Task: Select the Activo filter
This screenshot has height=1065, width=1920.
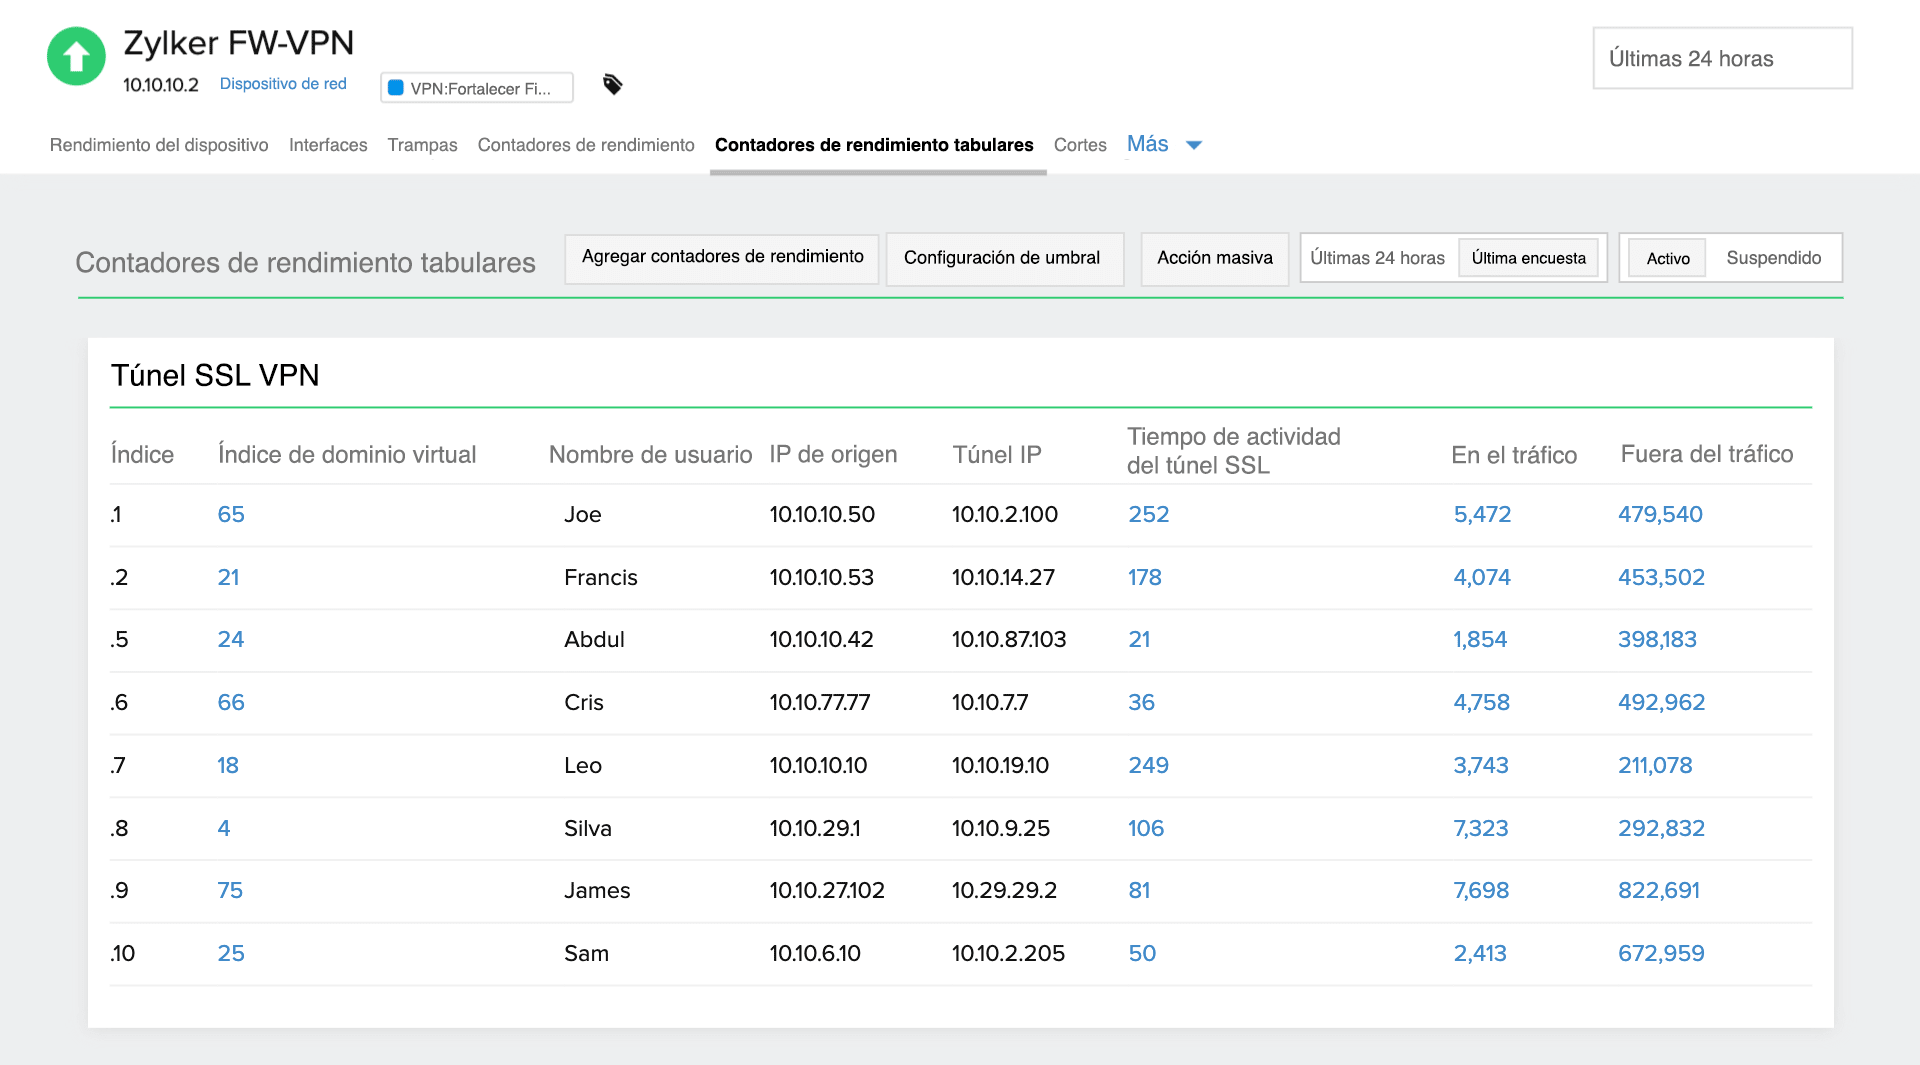Action: [1668, 258]
